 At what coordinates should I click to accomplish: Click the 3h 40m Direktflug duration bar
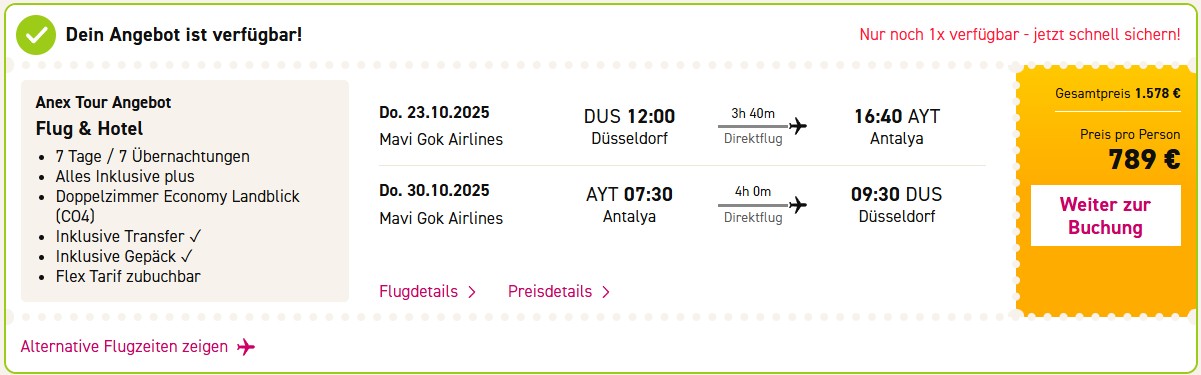pos(753,125)
